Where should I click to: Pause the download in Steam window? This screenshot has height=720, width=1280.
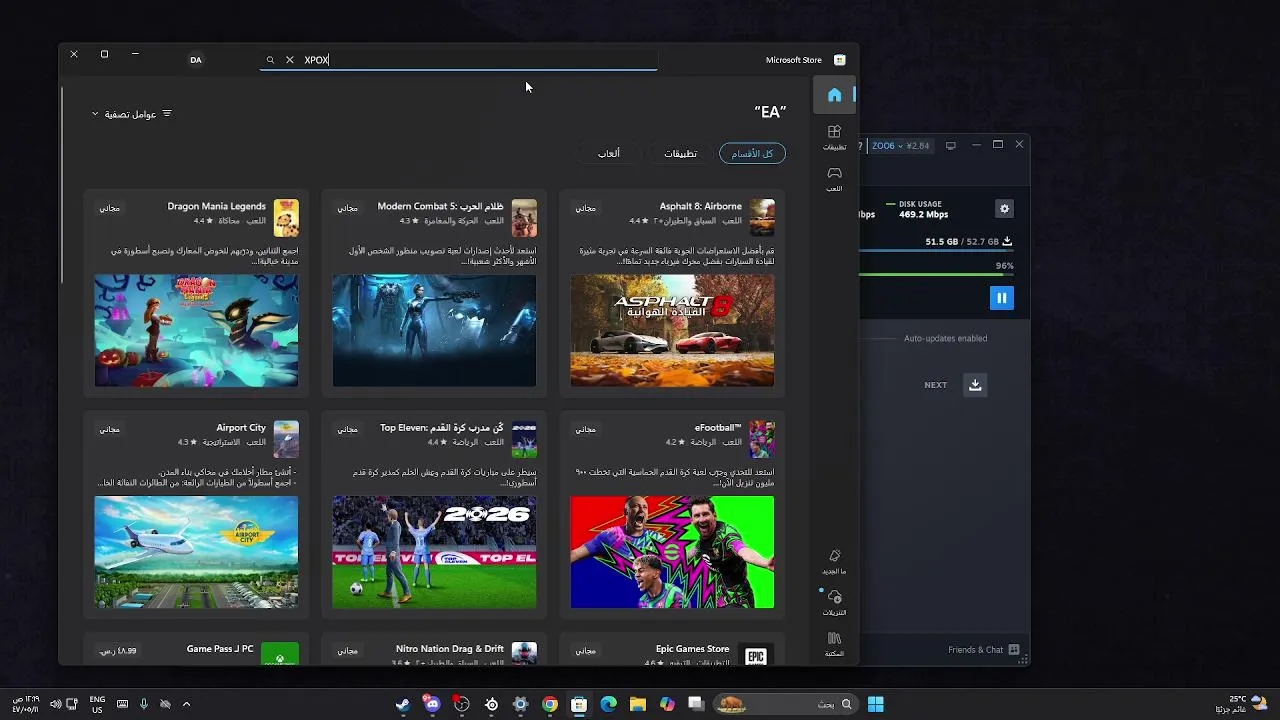tap(1001, 298)
